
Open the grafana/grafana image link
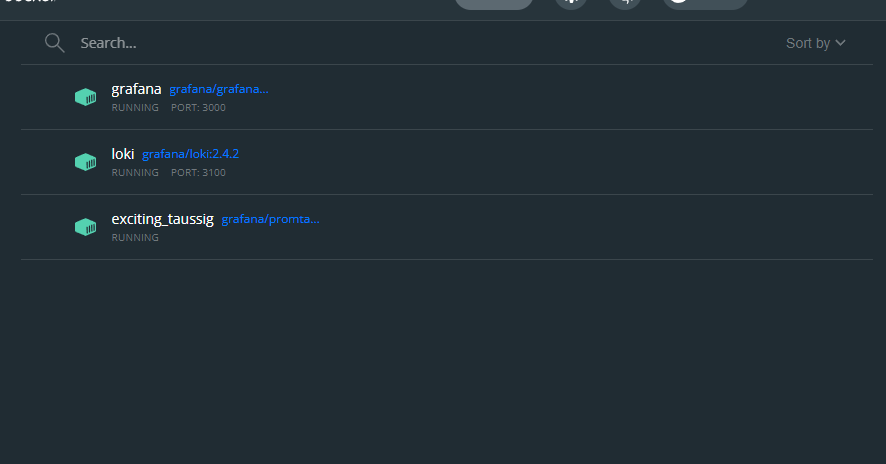[x=219, y=89]
